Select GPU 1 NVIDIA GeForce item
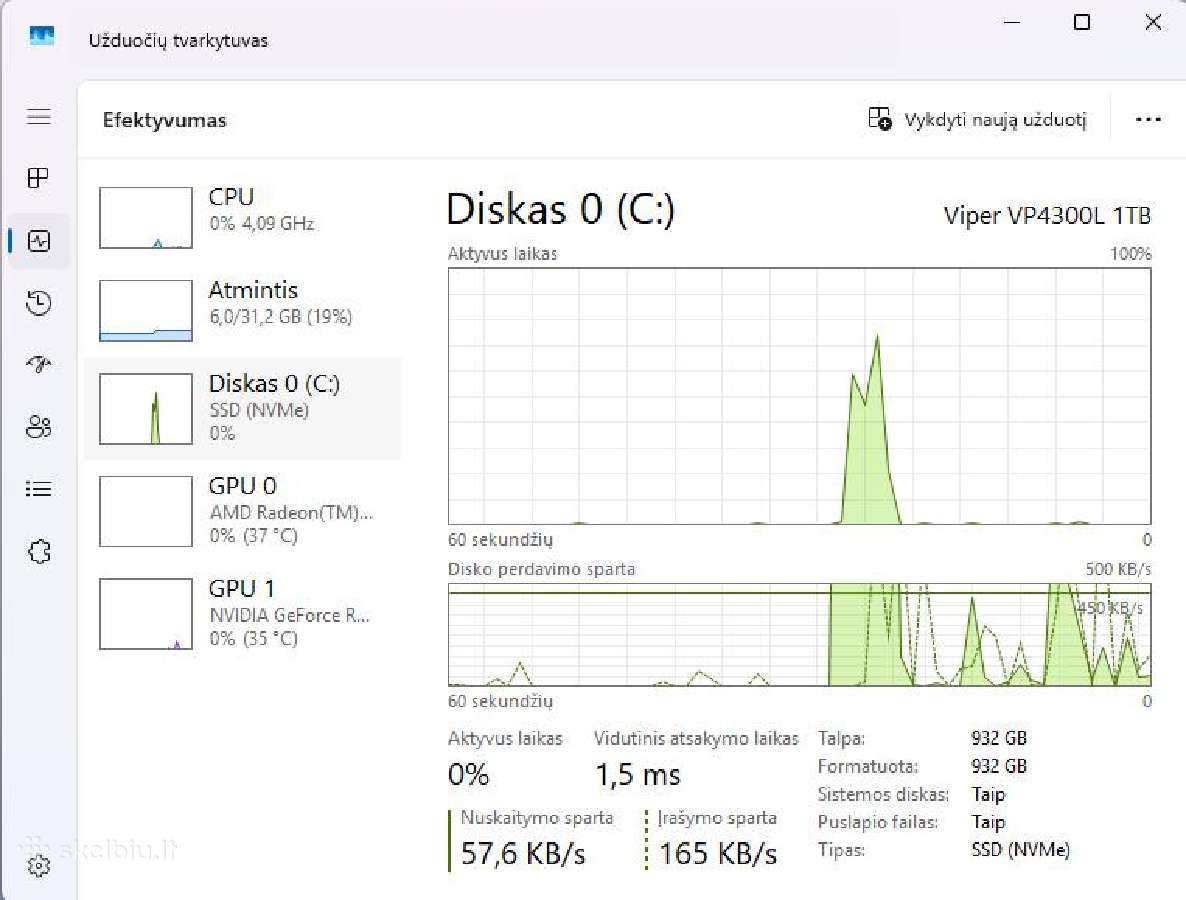 (x=242, y=613)
